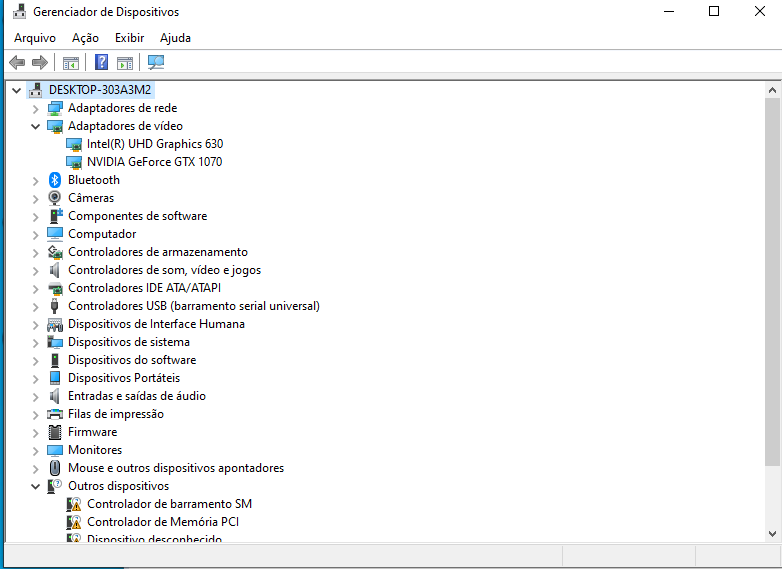Viewport: 782px width, 572px height.
Task: Click the USB plug icon of Controladores USB
Action: pyautogui.click(x=54, y=306)
